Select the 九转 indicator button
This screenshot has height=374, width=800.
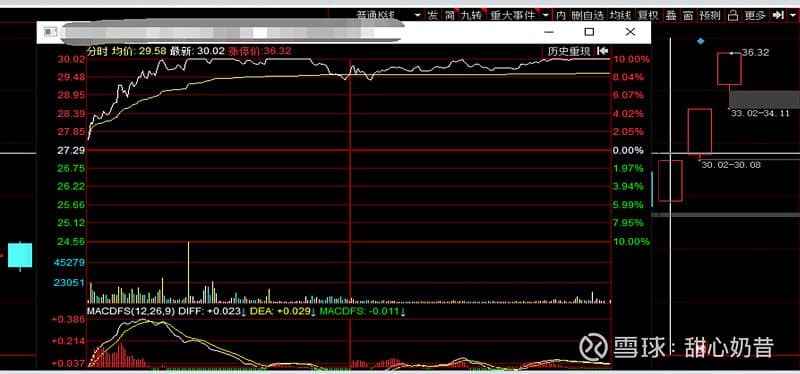click(471, 15)
